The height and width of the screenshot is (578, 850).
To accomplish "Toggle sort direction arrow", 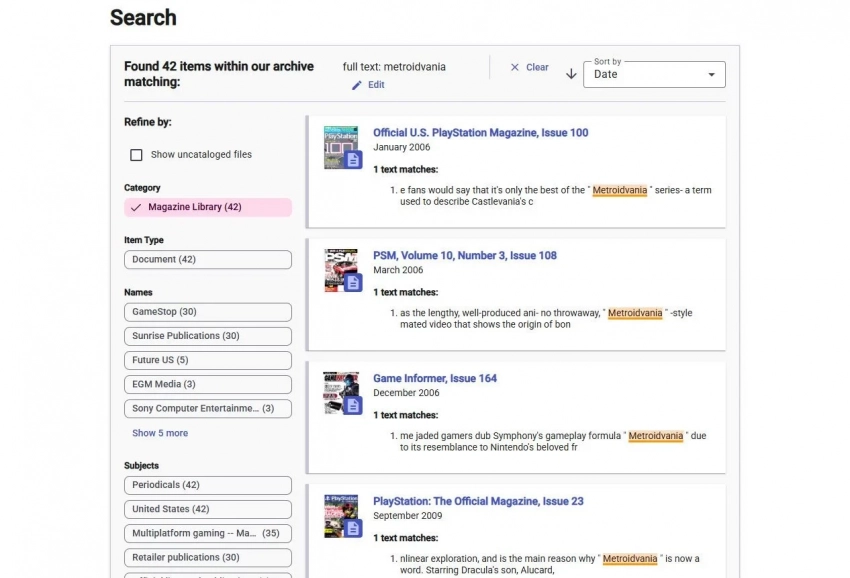I will (571, 74).
